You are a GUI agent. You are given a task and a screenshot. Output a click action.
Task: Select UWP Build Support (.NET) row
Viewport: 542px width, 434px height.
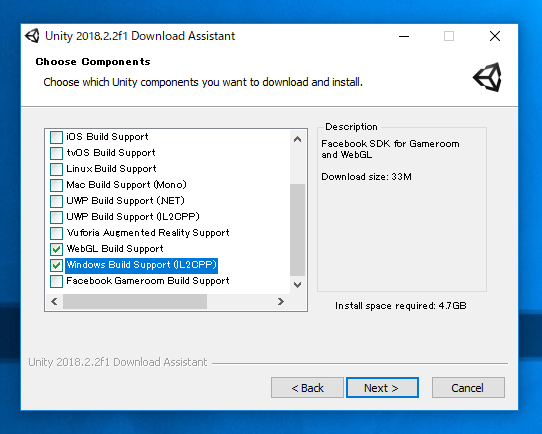[125, 201]
